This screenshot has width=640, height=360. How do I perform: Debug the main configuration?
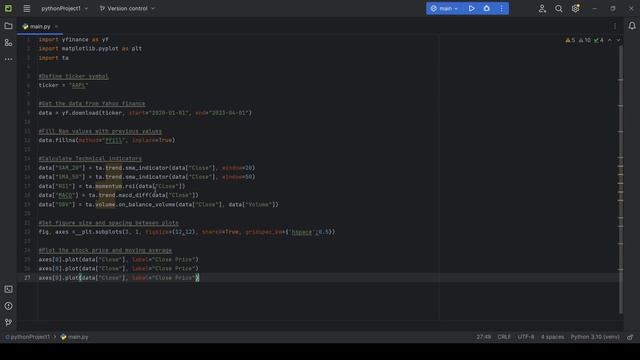tap(487, 8)
